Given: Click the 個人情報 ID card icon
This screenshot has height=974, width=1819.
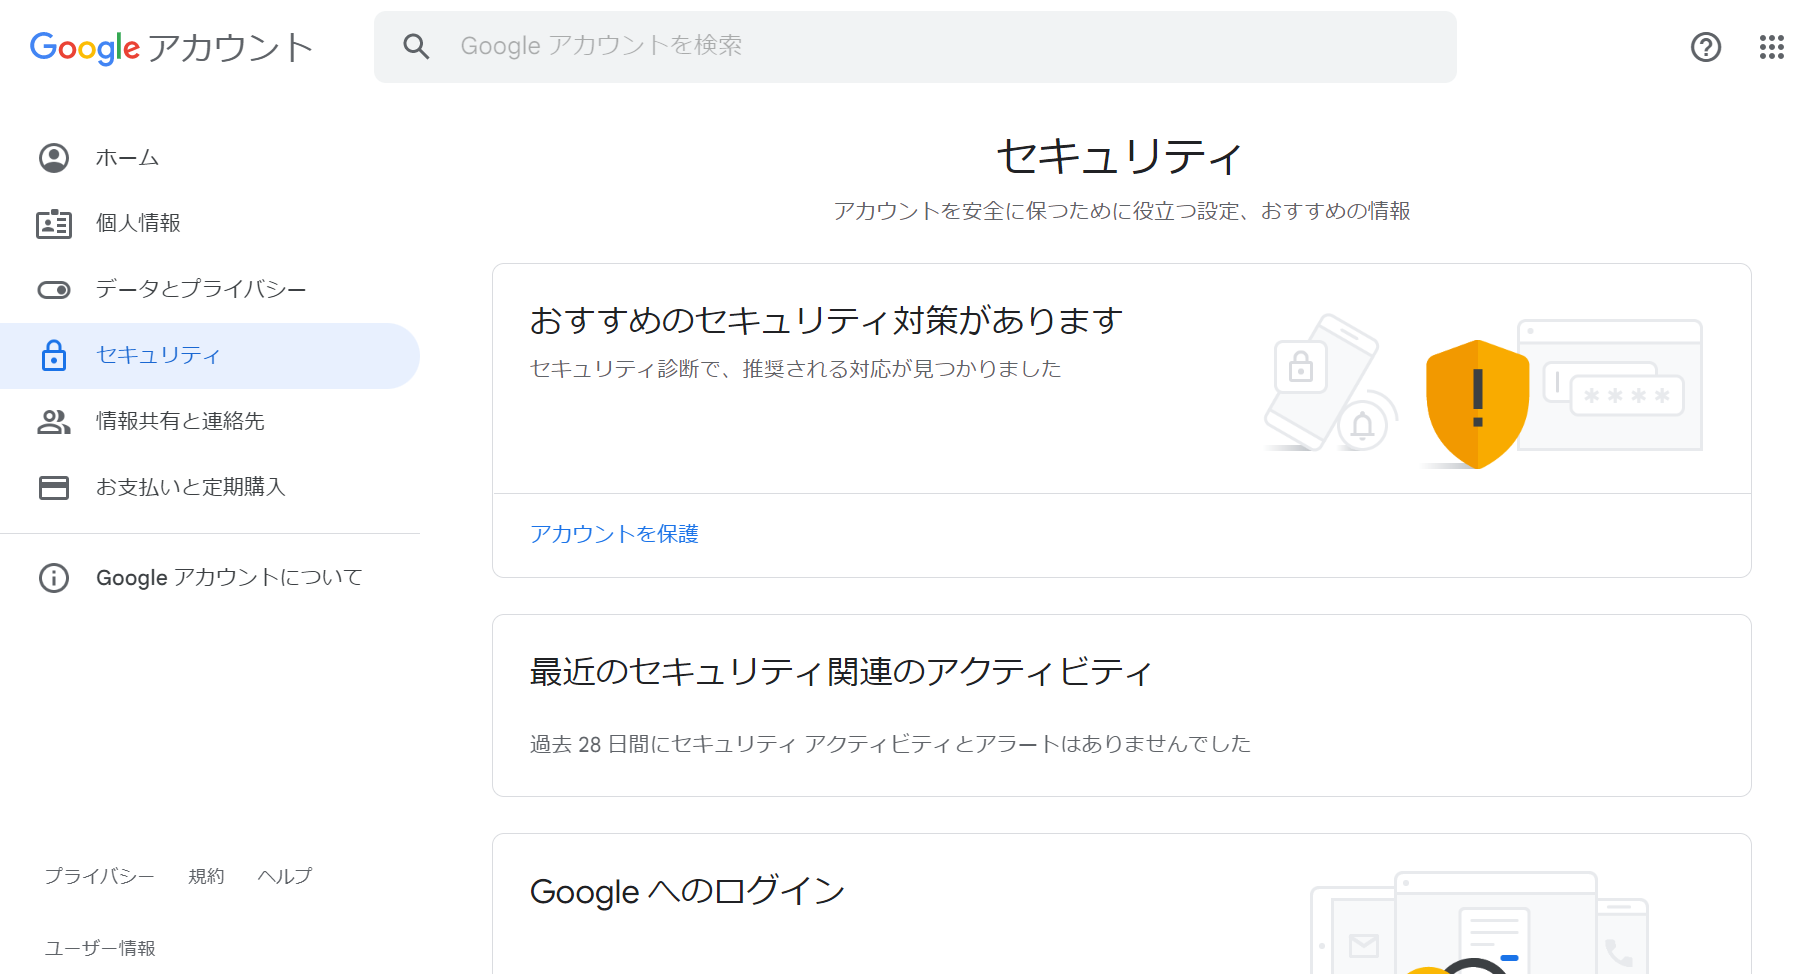Looking at the screenshot, I should (54, 224).
